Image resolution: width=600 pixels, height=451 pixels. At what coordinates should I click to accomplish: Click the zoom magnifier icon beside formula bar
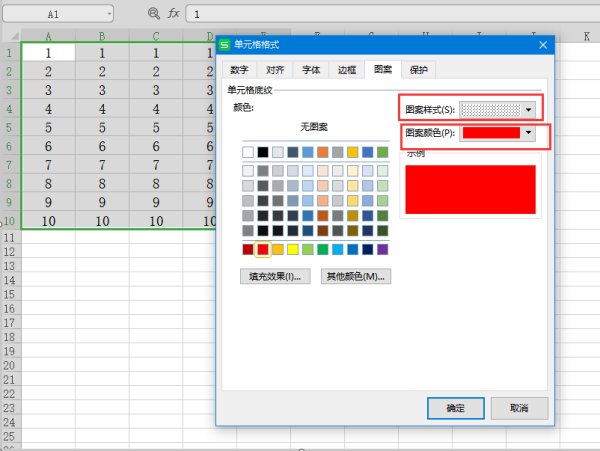point(154,14)
